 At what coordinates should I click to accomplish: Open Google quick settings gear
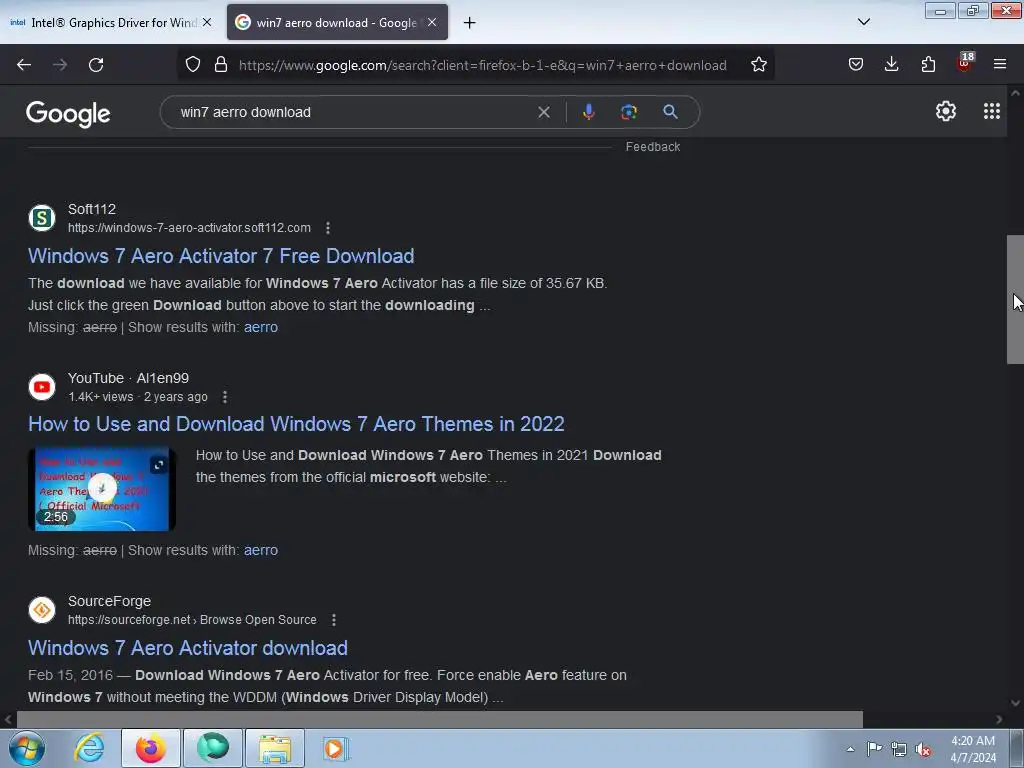click(x=946, y=111)
